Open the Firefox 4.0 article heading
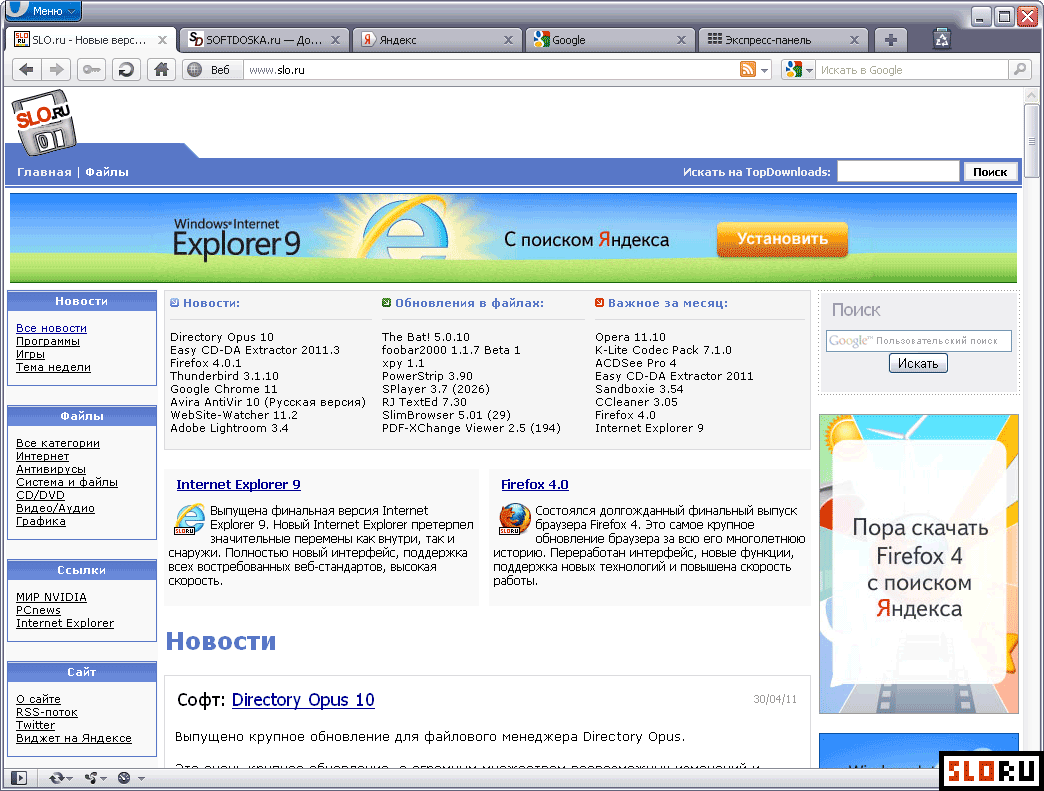 [x=535, y=485]
